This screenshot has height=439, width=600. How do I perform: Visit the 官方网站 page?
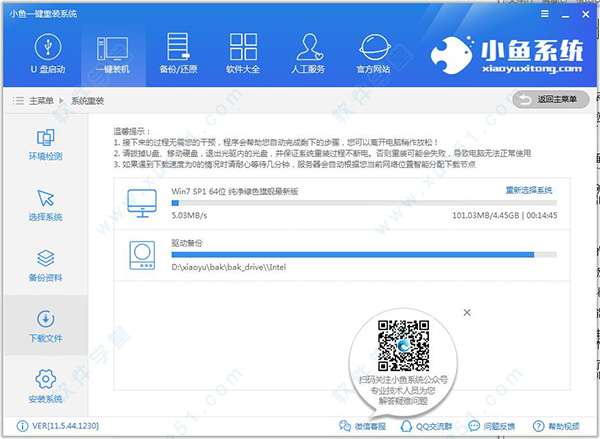point(374,54)
